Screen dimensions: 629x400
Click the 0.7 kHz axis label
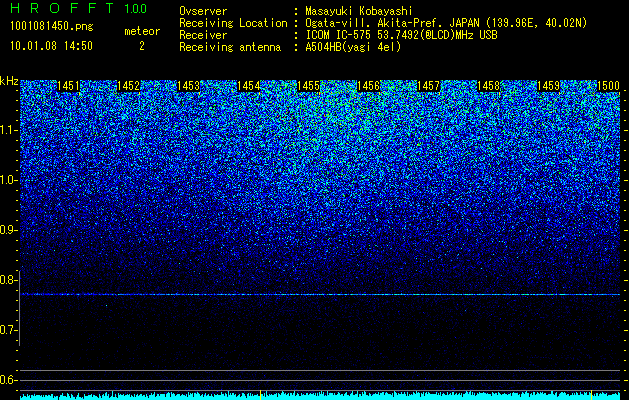click(8, 330)
